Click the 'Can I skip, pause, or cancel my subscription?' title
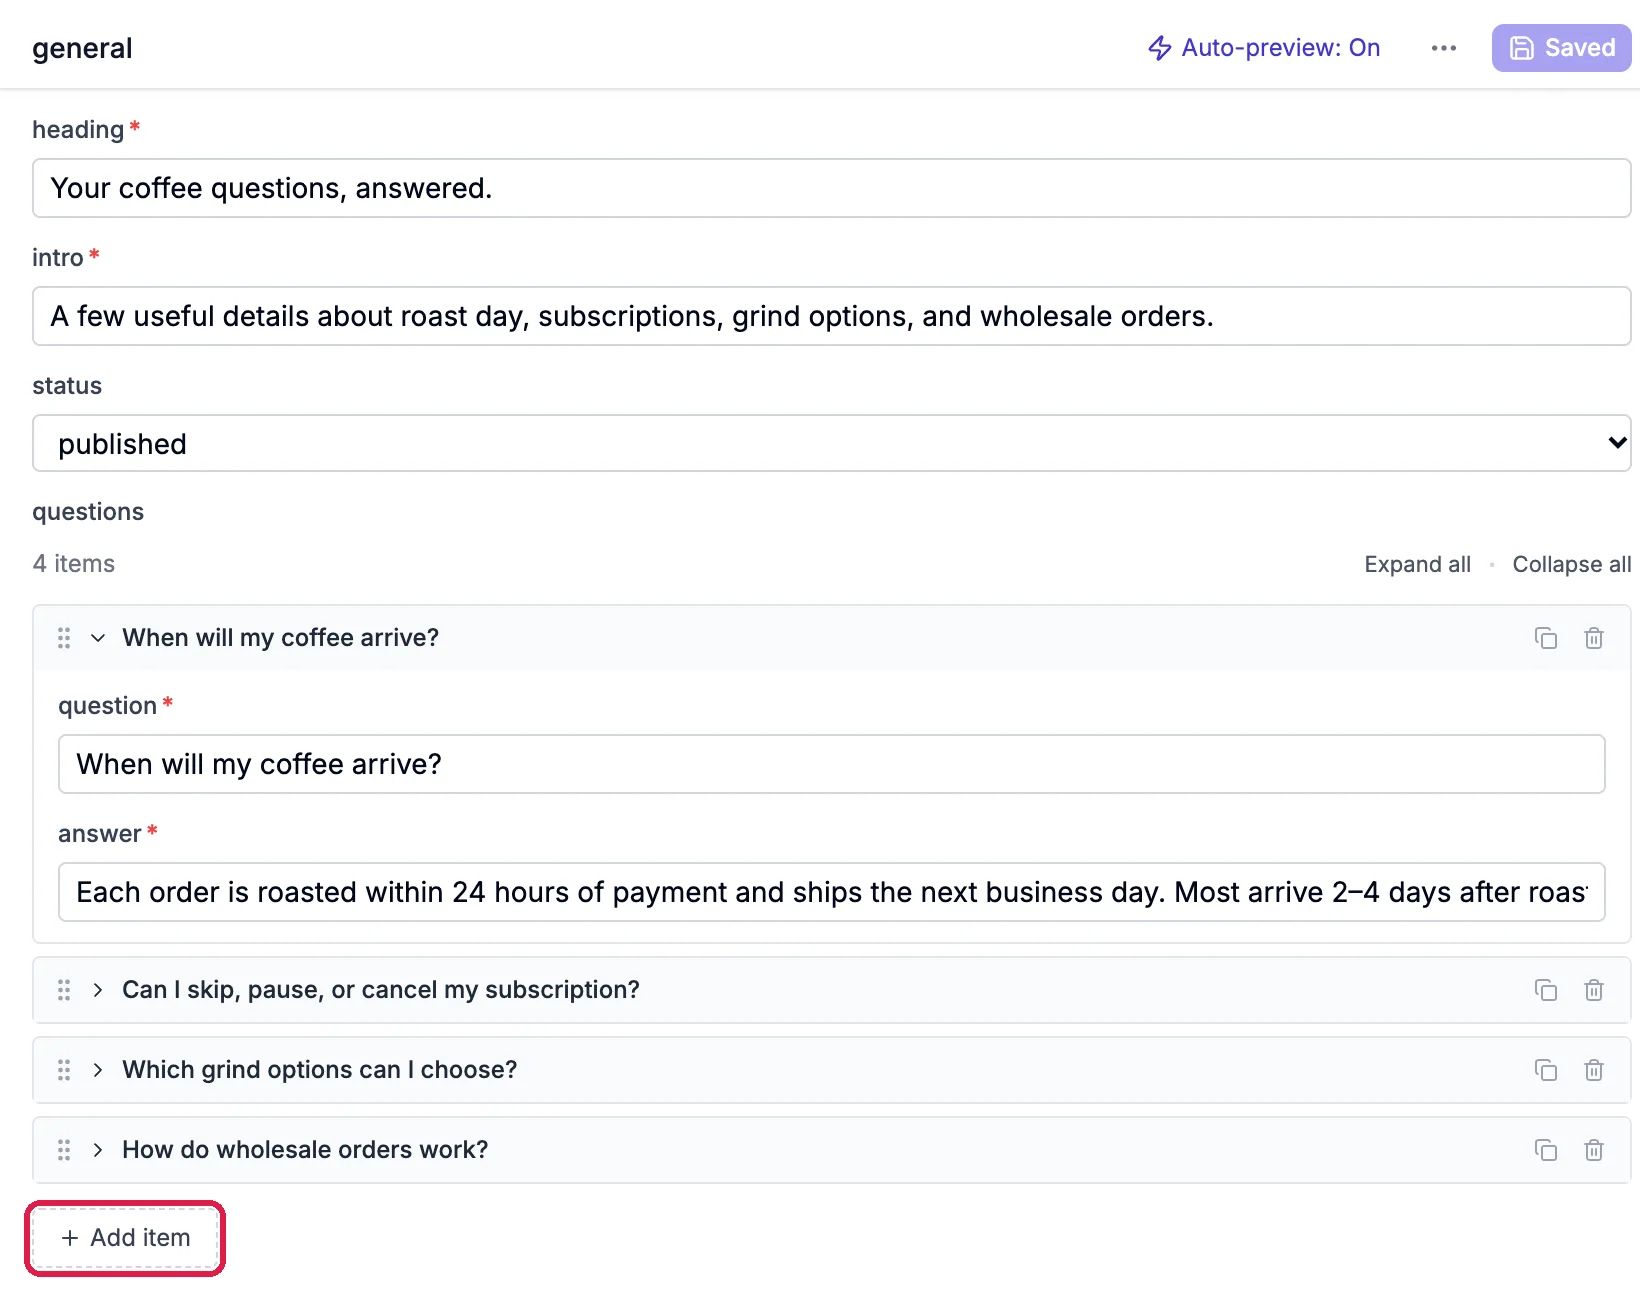Screen dimensions: 1640x1300 (x=381, y=990)
